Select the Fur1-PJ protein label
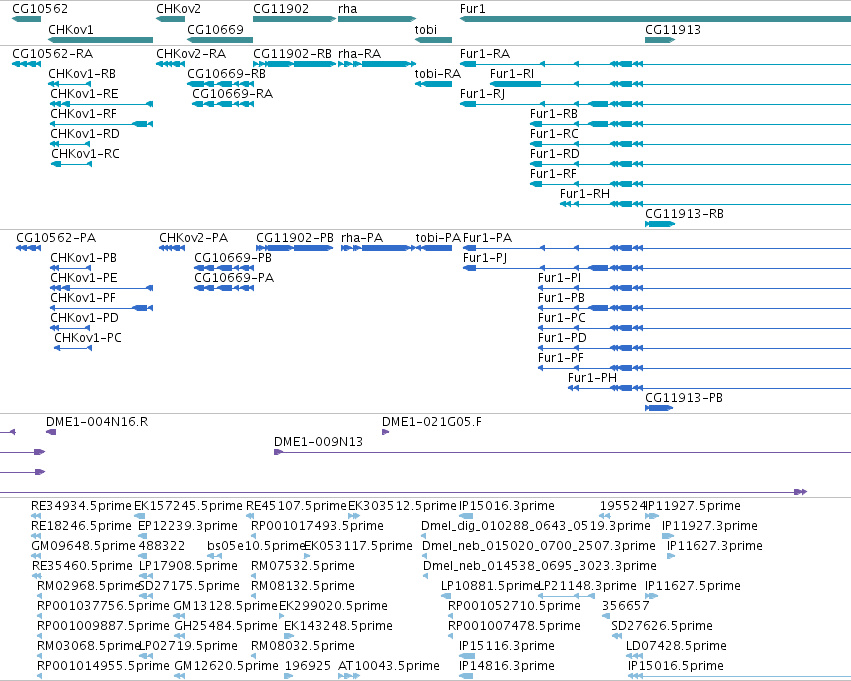This screenshot has height=681, width=851. click(485, 258)
